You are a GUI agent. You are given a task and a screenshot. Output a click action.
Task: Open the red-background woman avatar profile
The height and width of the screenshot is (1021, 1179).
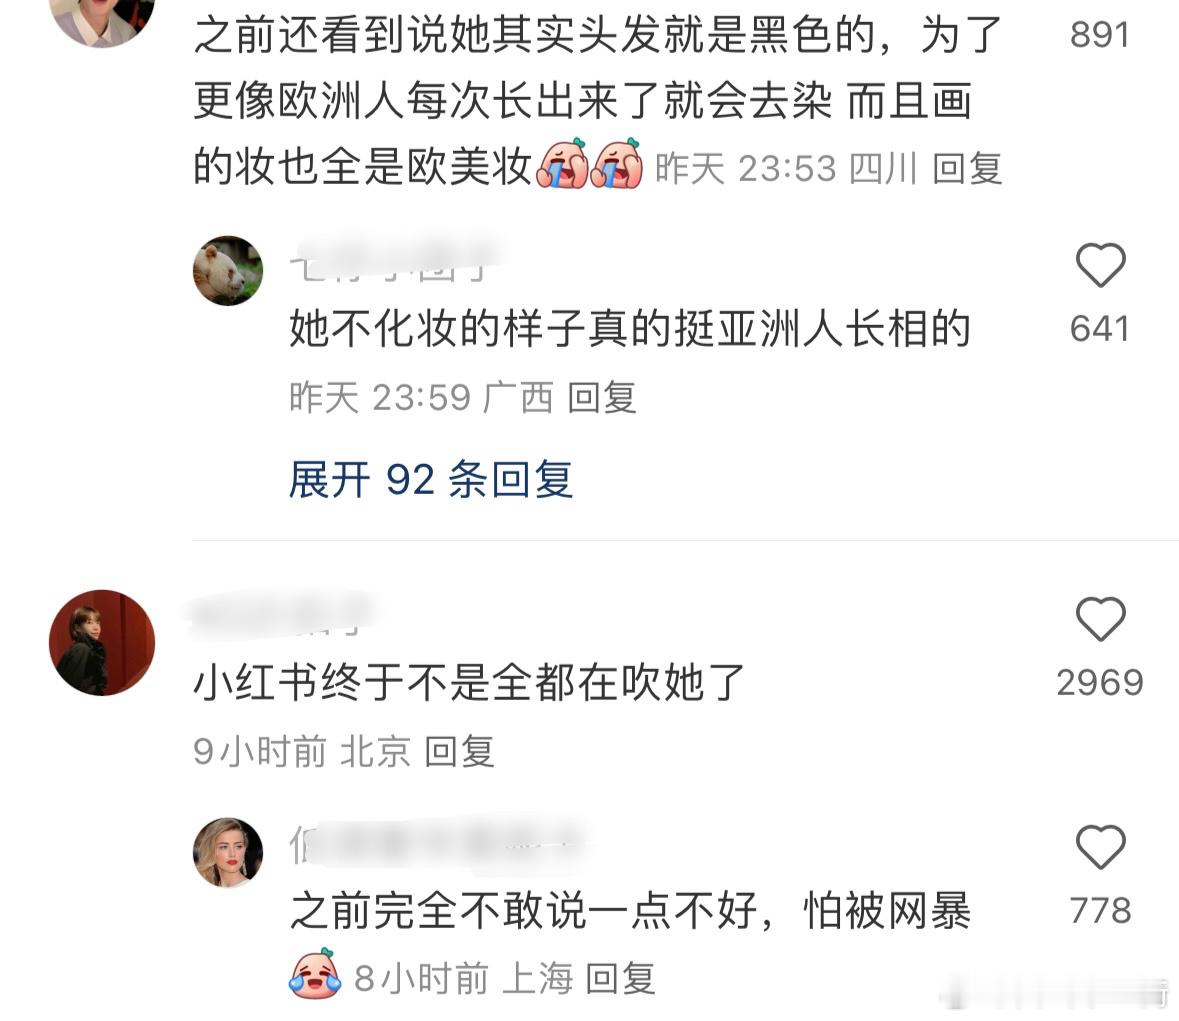102,643
